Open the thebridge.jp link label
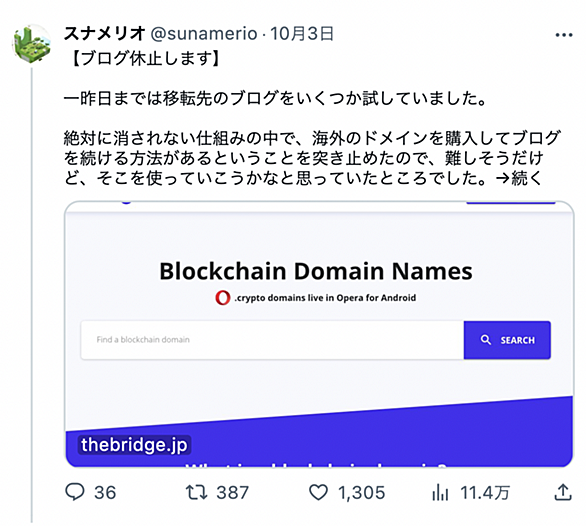 coord(134,445)
